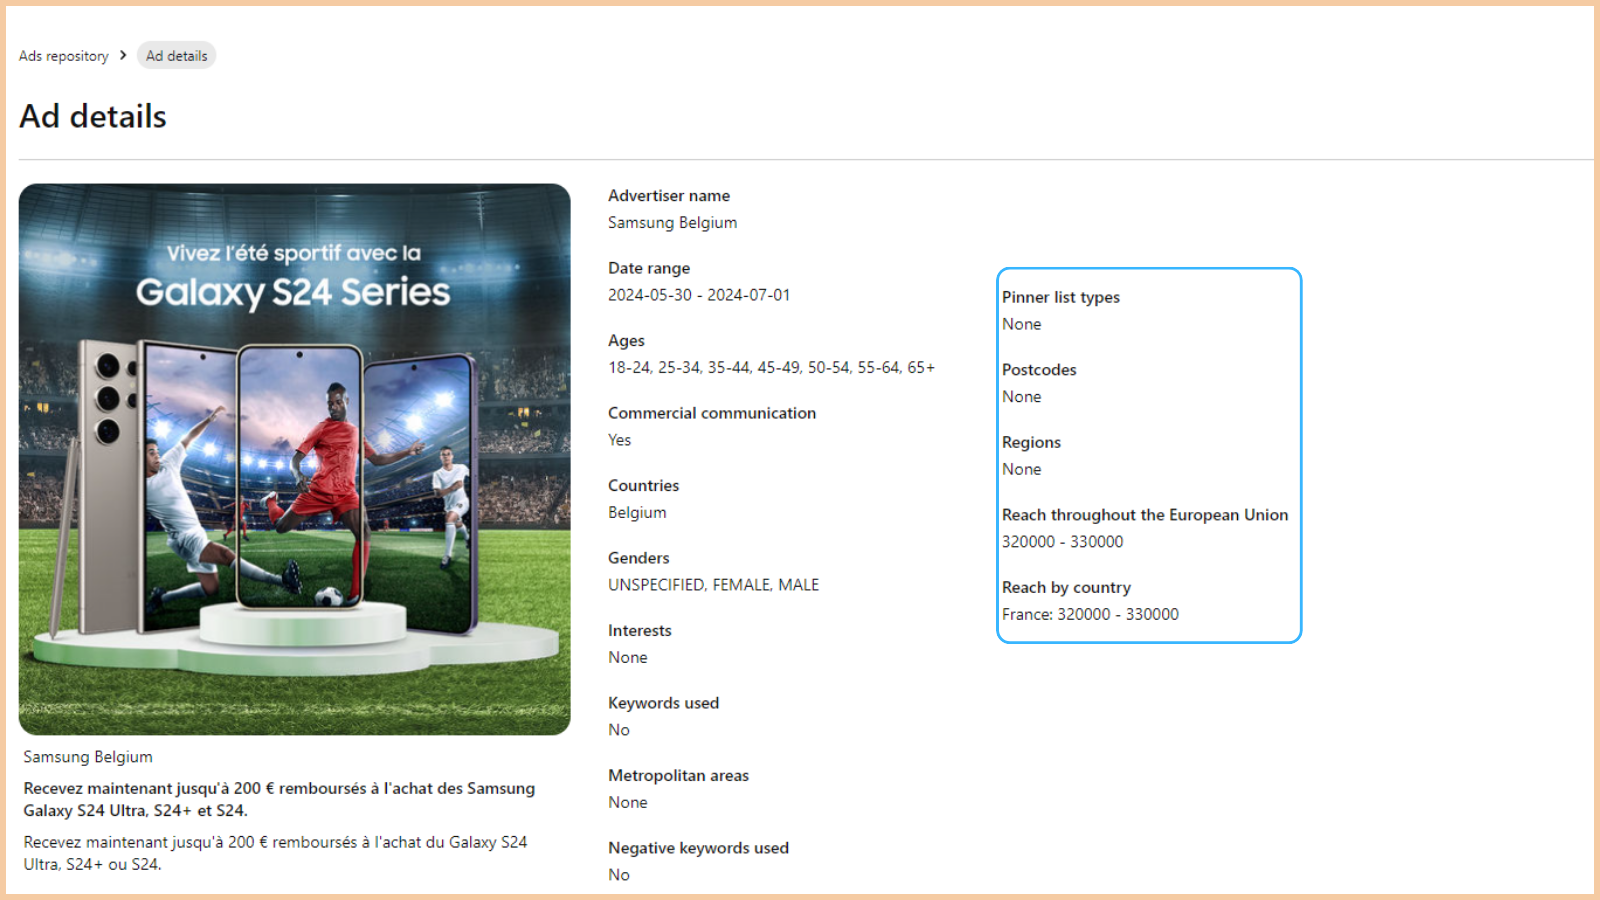The width and height of the screenshot is (1600, 900).
Task: Click the breadcrumb chevron separator arrow
Action: coord(123,55)
